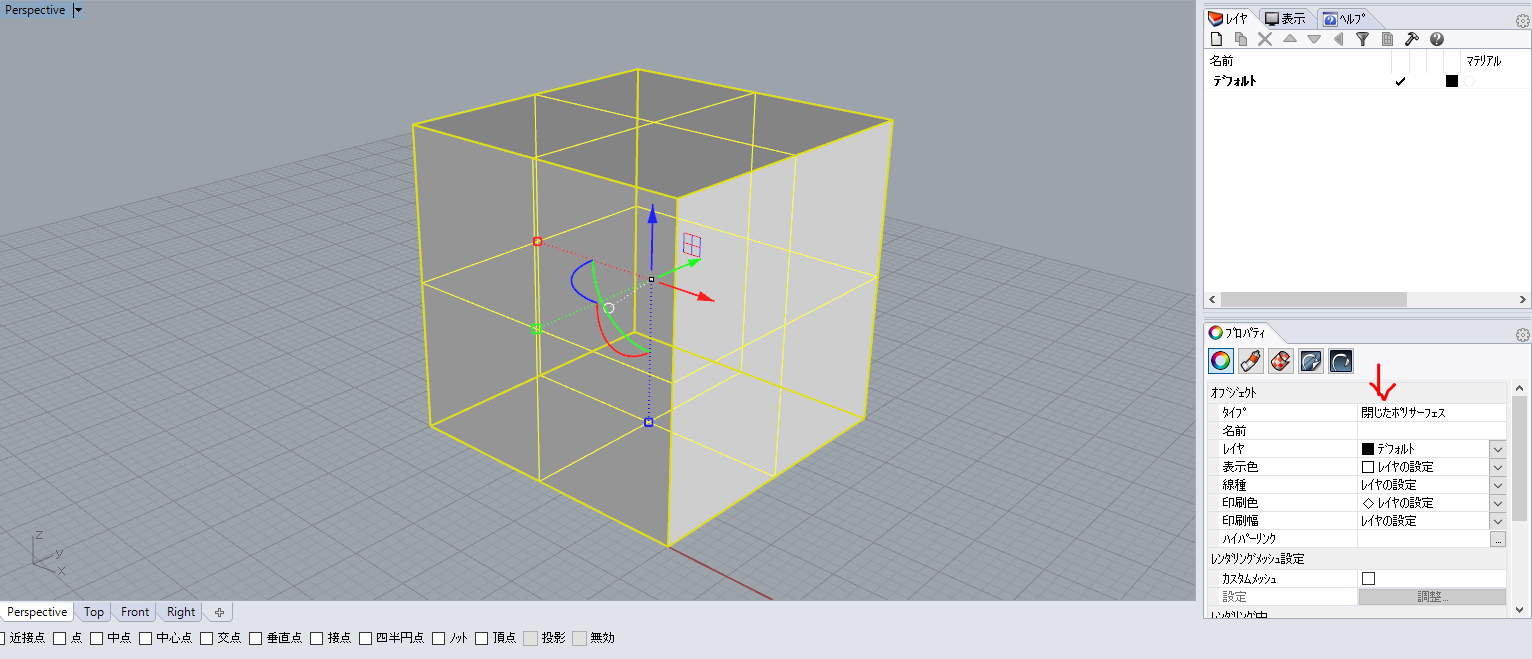The height and width of the screenshot is (659, 1532).
Task: Open the 表示色 property dropdown
Action: point(1498,466)
